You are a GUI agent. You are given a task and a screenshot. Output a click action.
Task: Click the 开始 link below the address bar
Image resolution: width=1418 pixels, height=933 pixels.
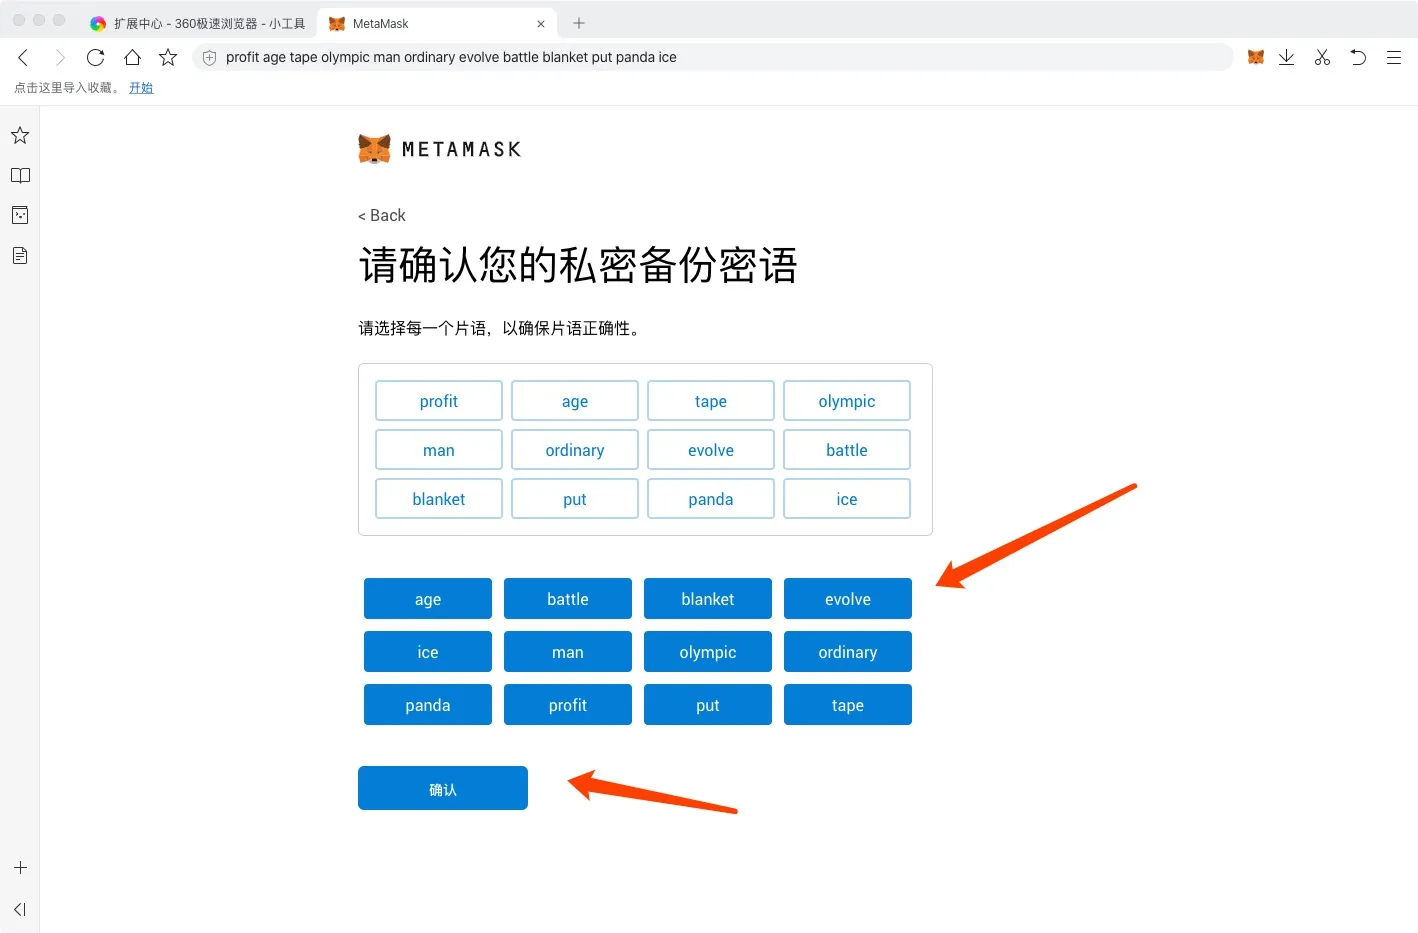[141, 87]
